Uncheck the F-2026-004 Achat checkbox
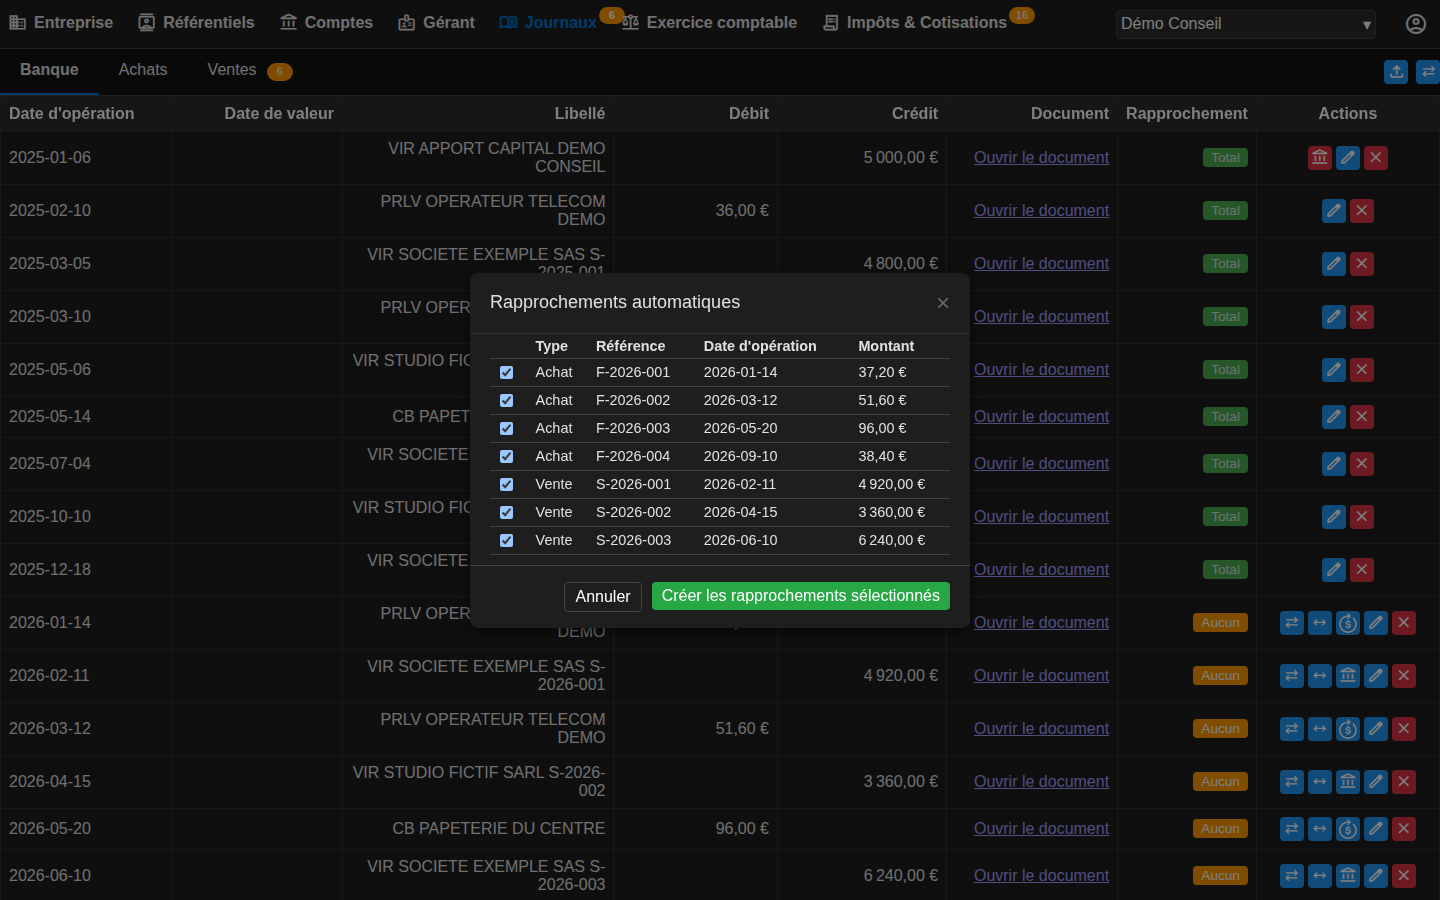The width and height of the screenshot is (1440, 900). [507, 456]
